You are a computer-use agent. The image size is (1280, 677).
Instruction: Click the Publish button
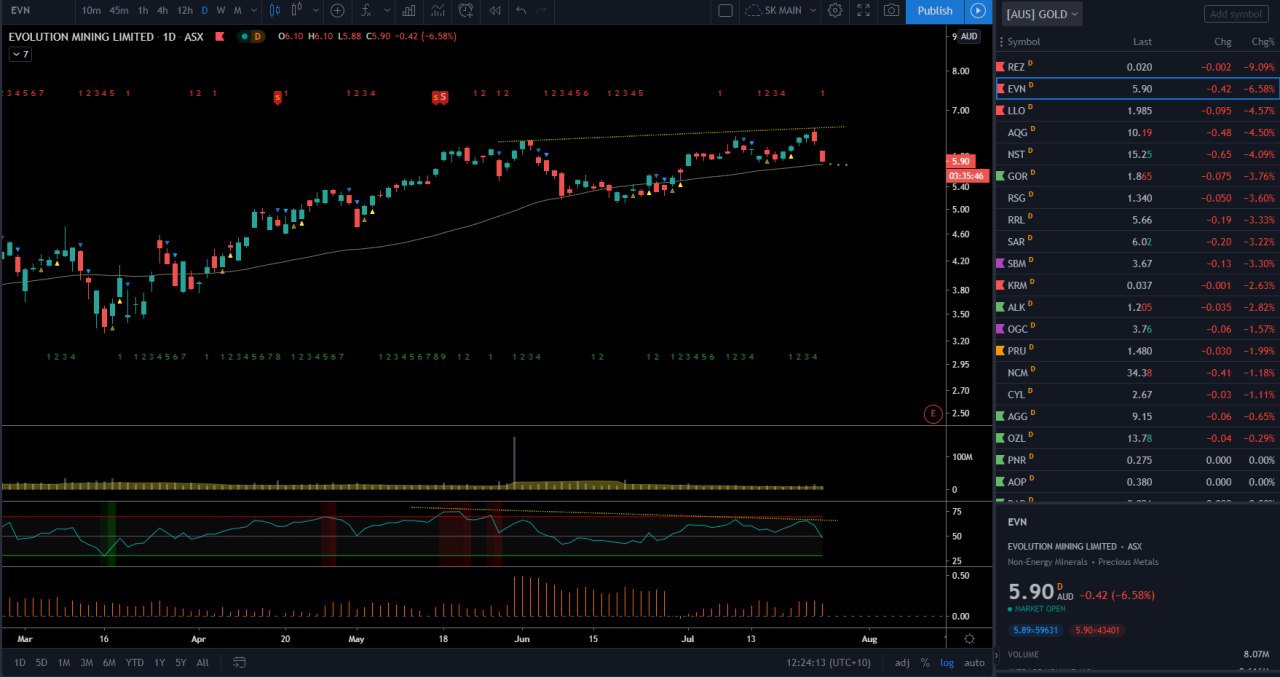[x=935, y=10]
